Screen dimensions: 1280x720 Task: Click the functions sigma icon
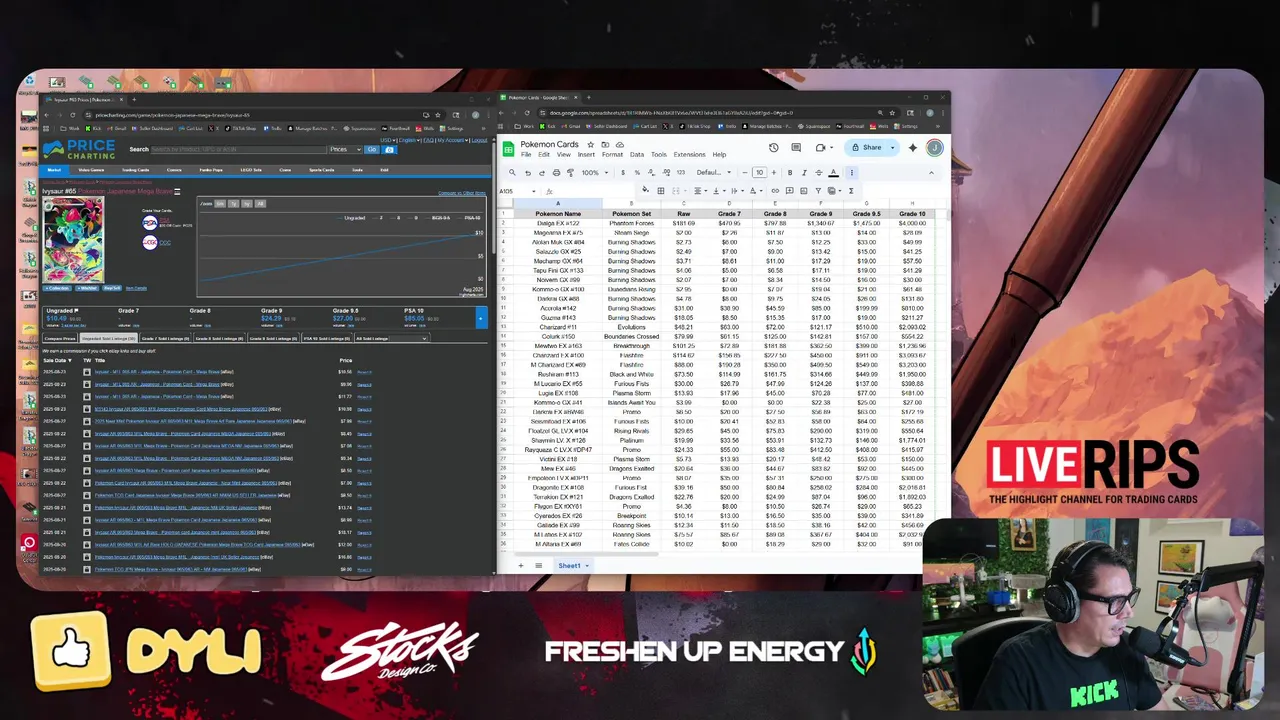click(x=851, y=190)
